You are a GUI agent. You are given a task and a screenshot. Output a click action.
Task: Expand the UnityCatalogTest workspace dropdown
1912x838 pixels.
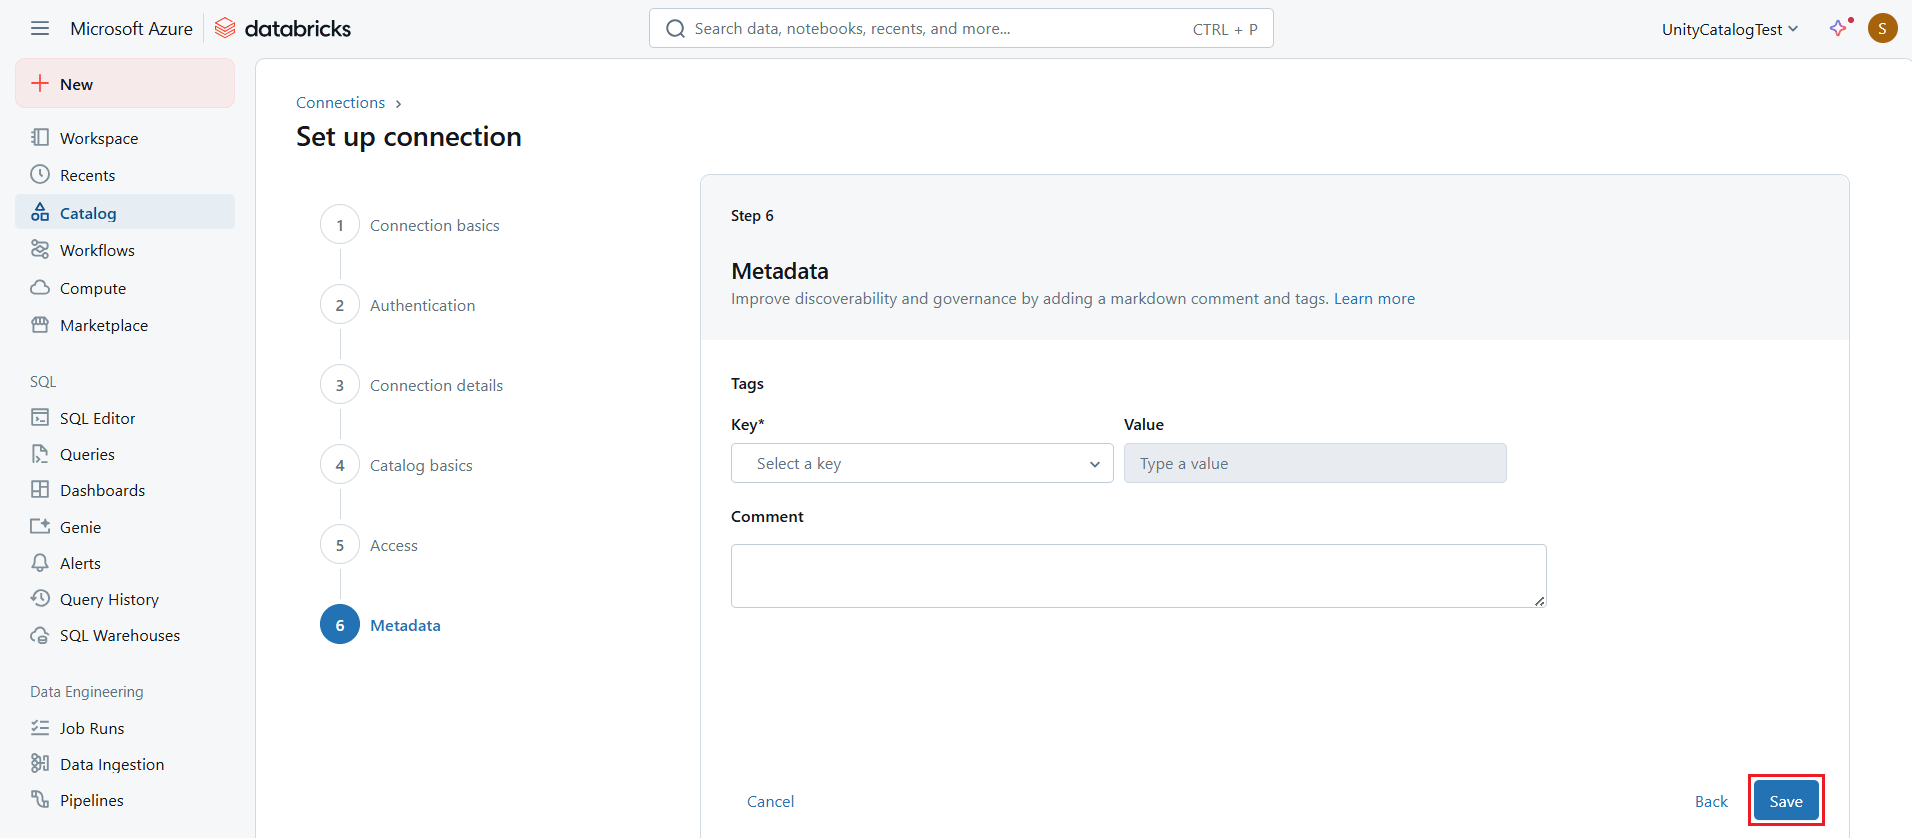(x=1729, y=29)
